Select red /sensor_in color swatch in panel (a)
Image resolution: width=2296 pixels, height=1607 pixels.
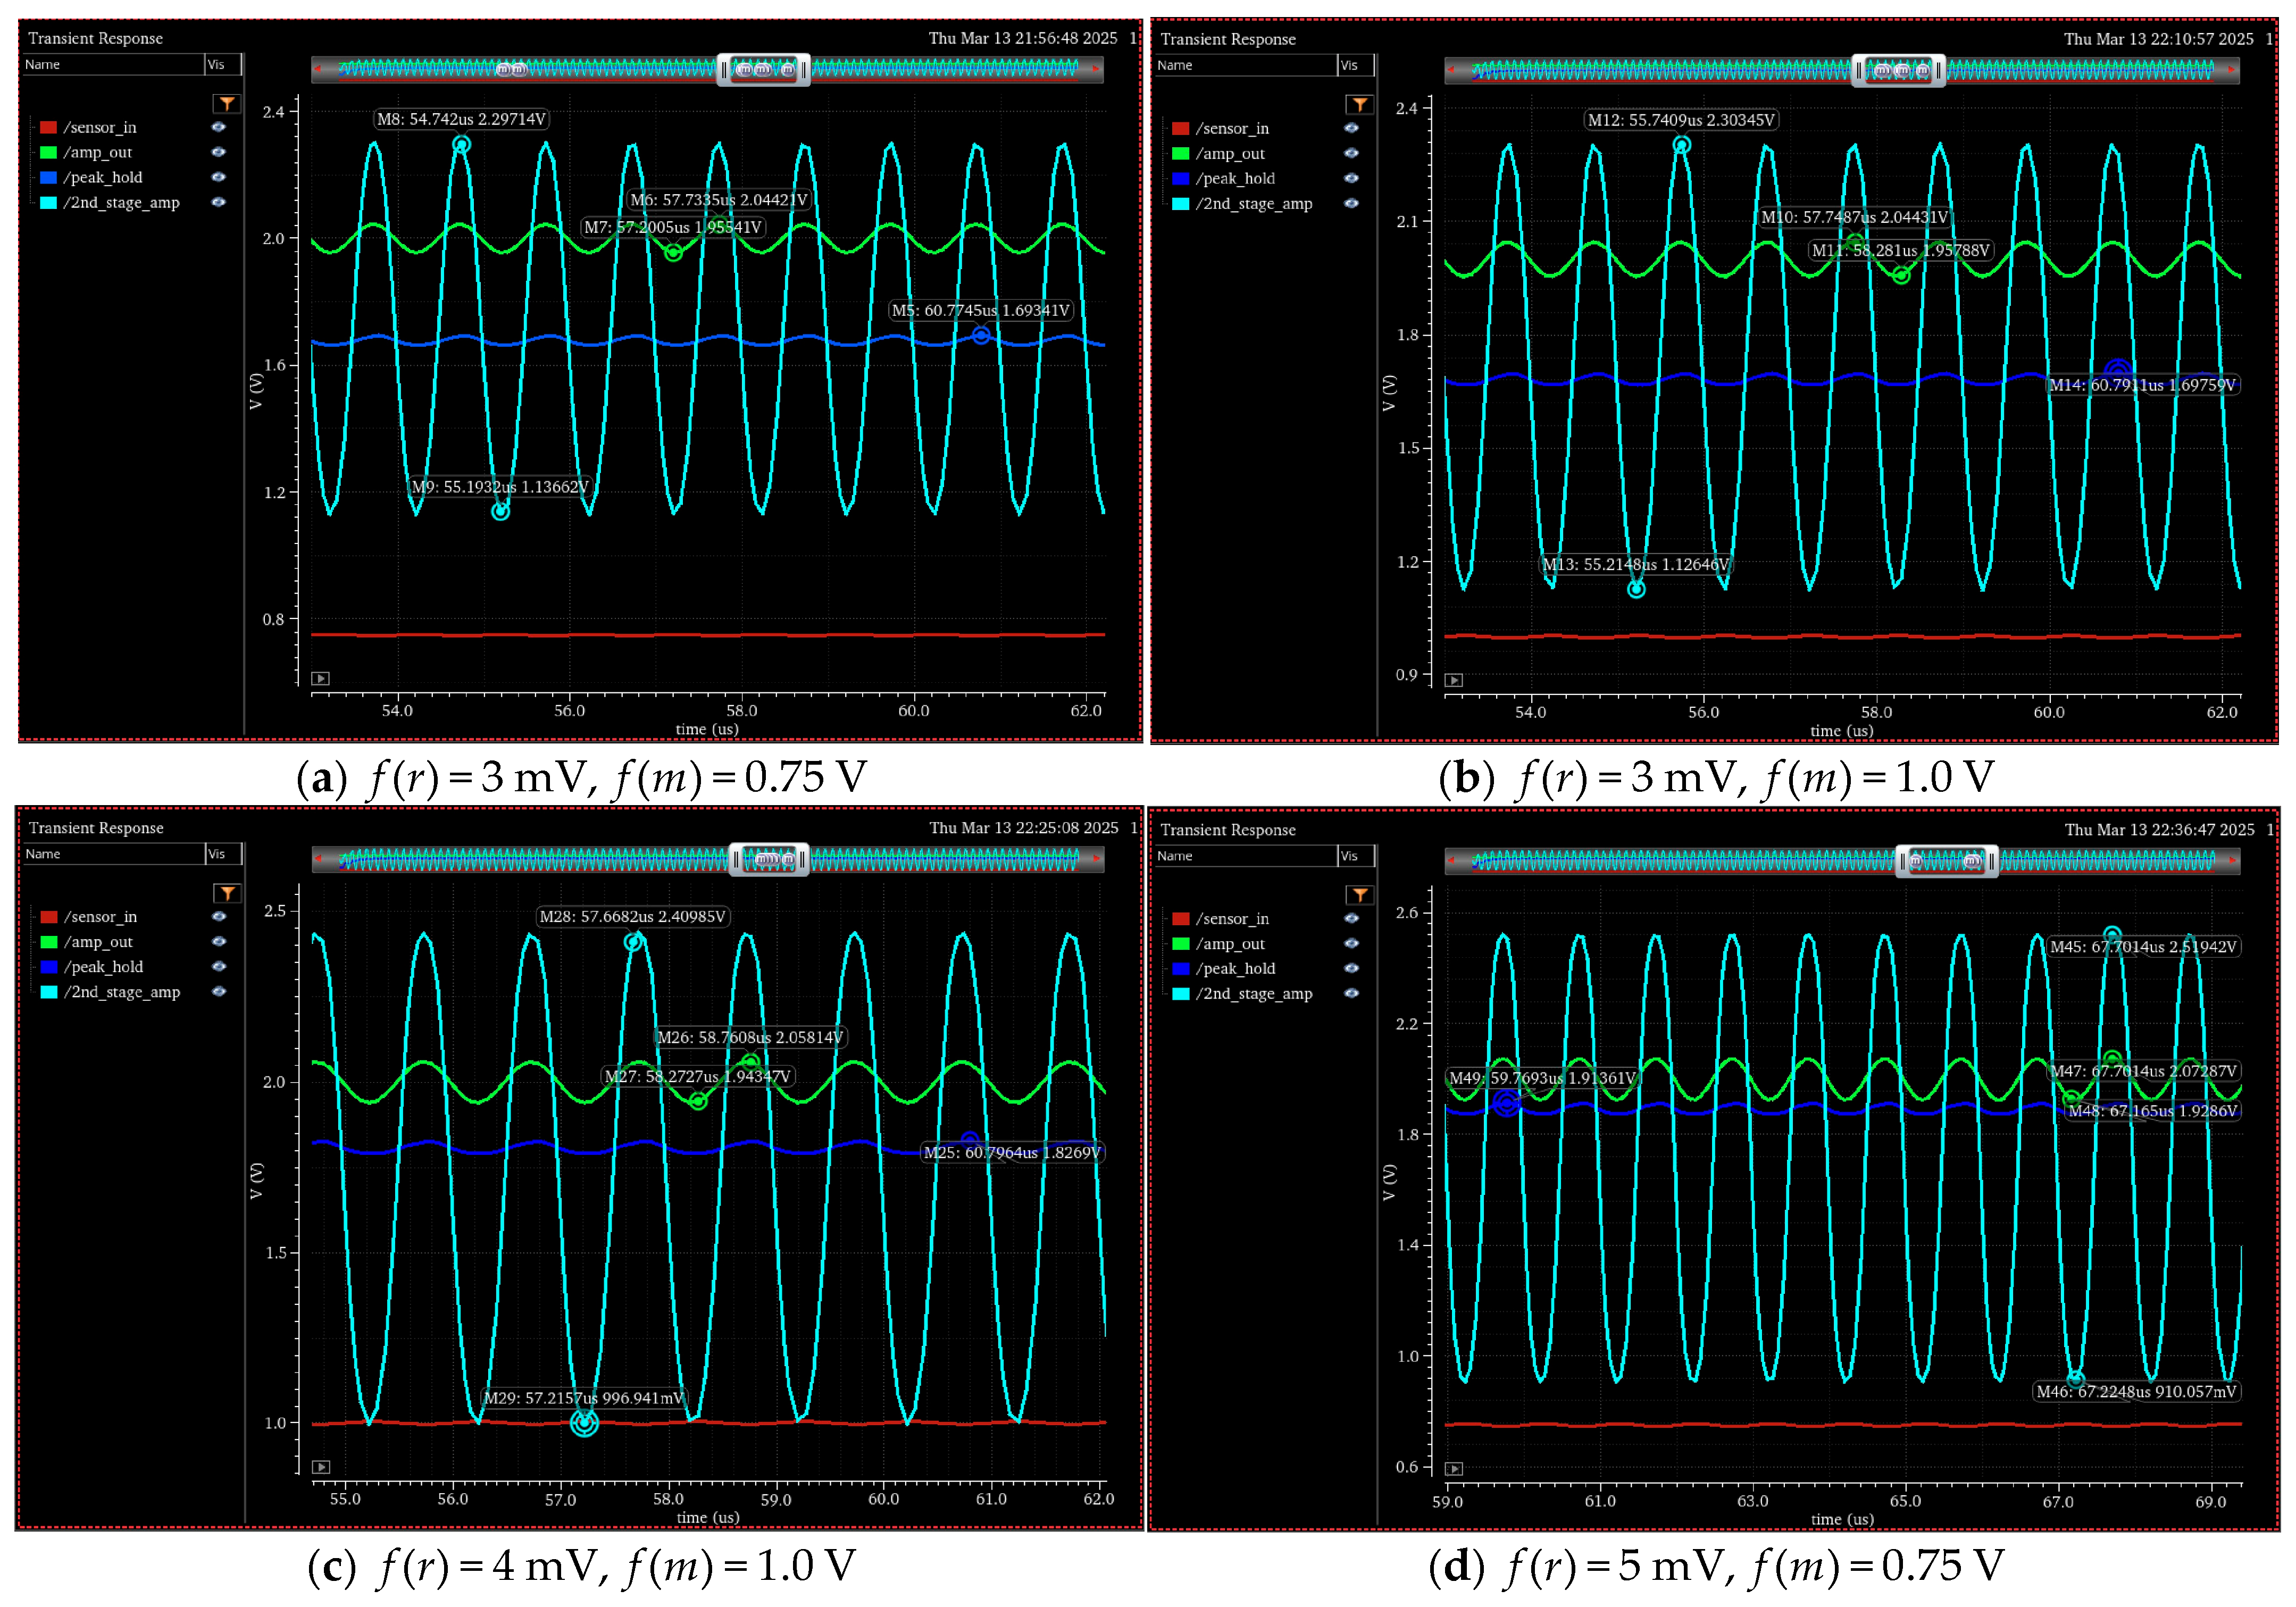[x=48, y=127]
